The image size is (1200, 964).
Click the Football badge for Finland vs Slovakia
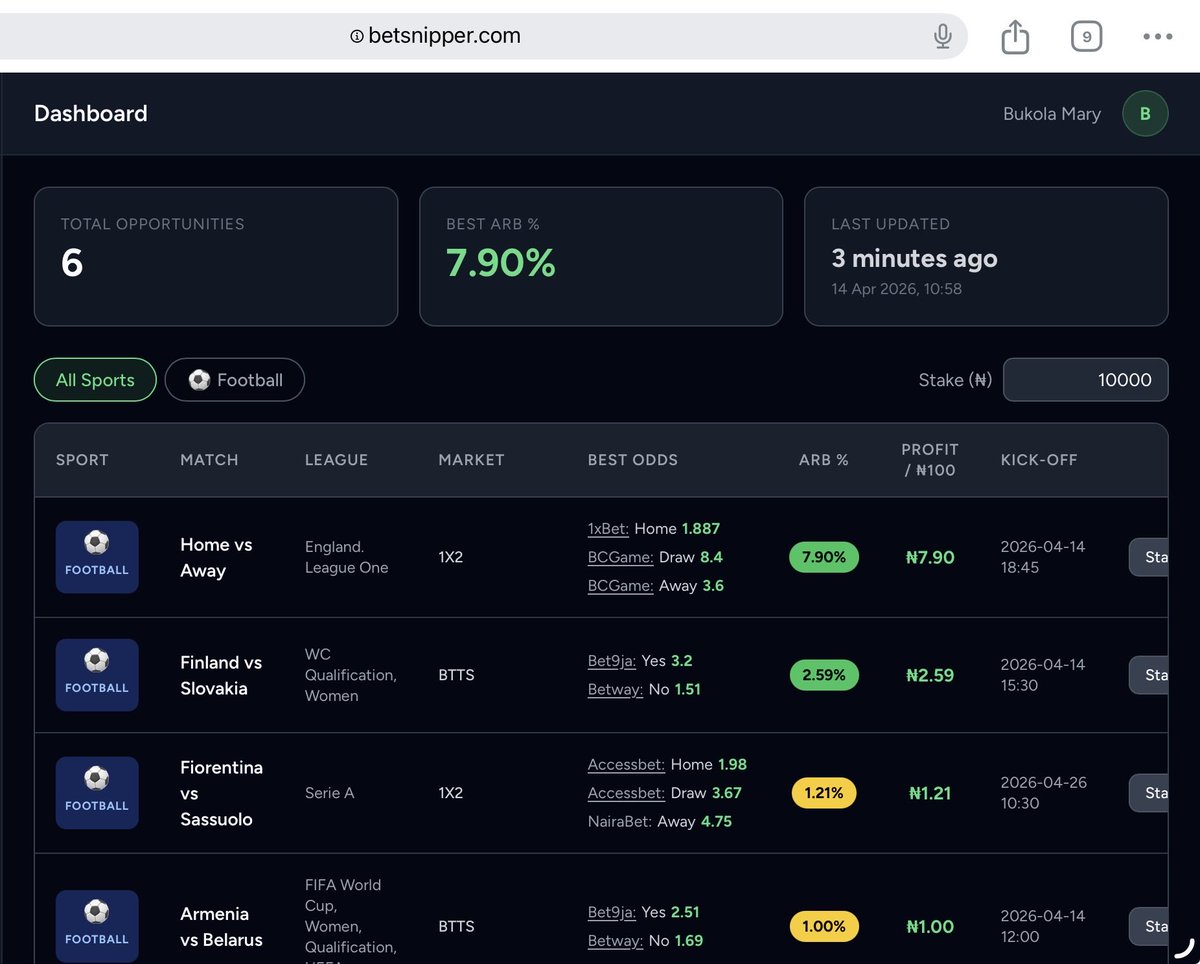[x=97, y=675]
